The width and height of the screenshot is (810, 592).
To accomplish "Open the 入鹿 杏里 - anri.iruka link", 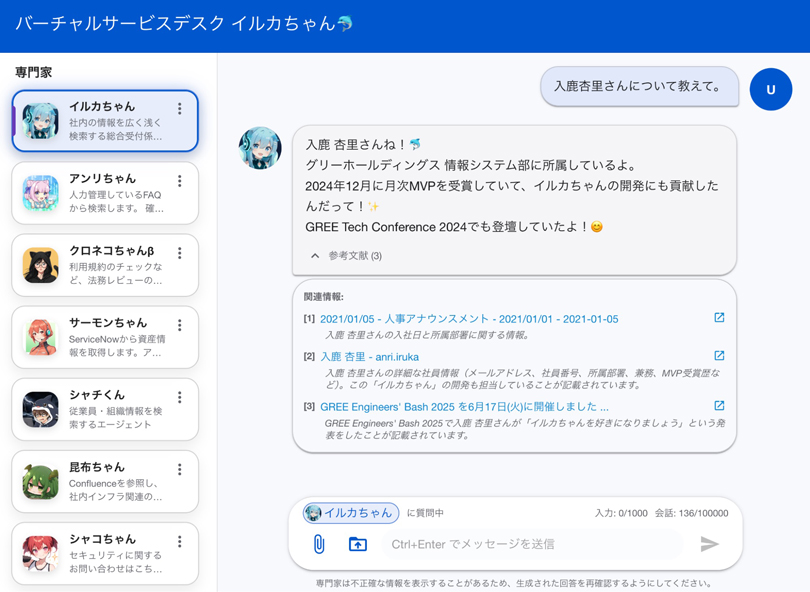I will pyautogui.click(x=369, y=357).
